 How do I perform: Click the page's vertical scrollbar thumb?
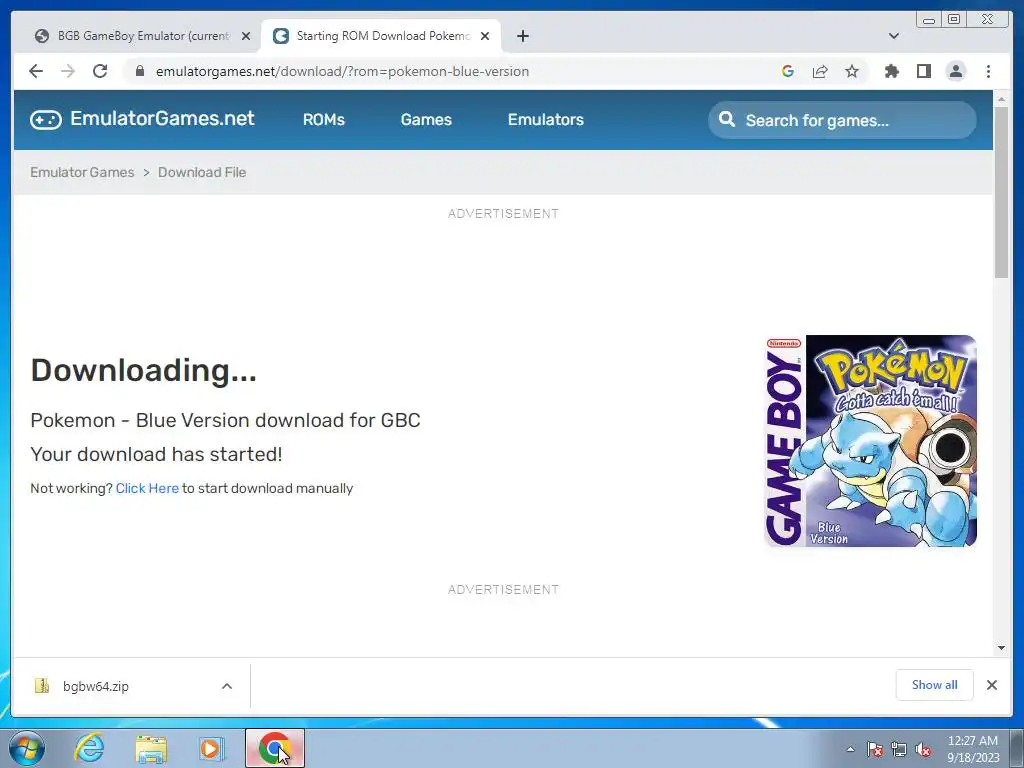pyautogui.click(x=1002, y=193)
